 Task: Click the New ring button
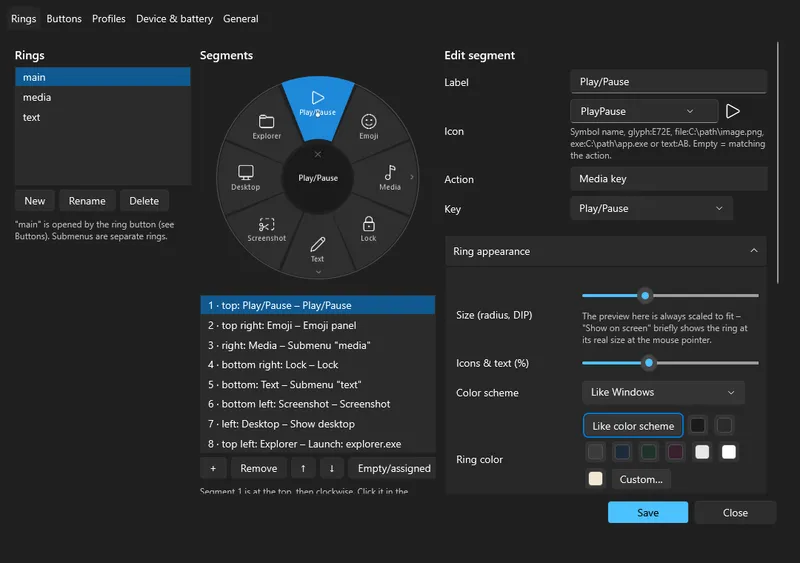(35, 201)
